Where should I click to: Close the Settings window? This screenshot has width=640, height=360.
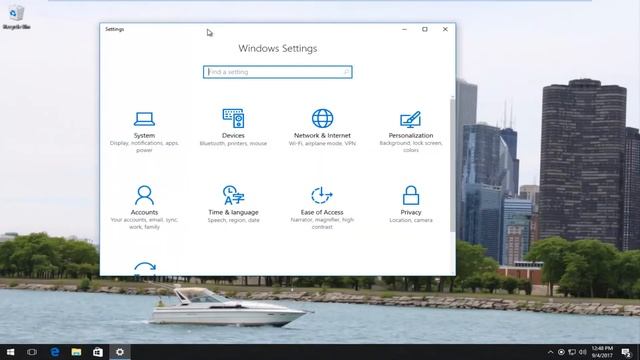point(445,29)
